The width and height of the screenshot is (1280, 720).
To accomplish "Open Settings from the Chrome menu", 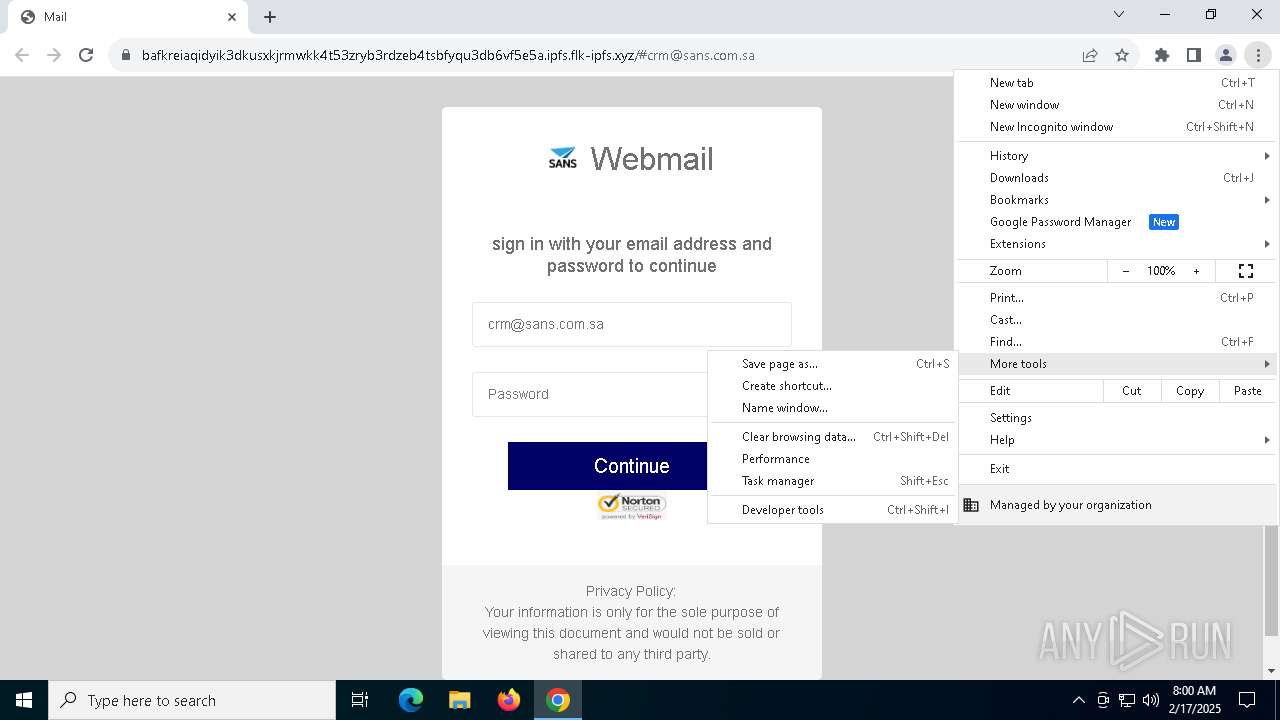I will [x=1117, y=418].
